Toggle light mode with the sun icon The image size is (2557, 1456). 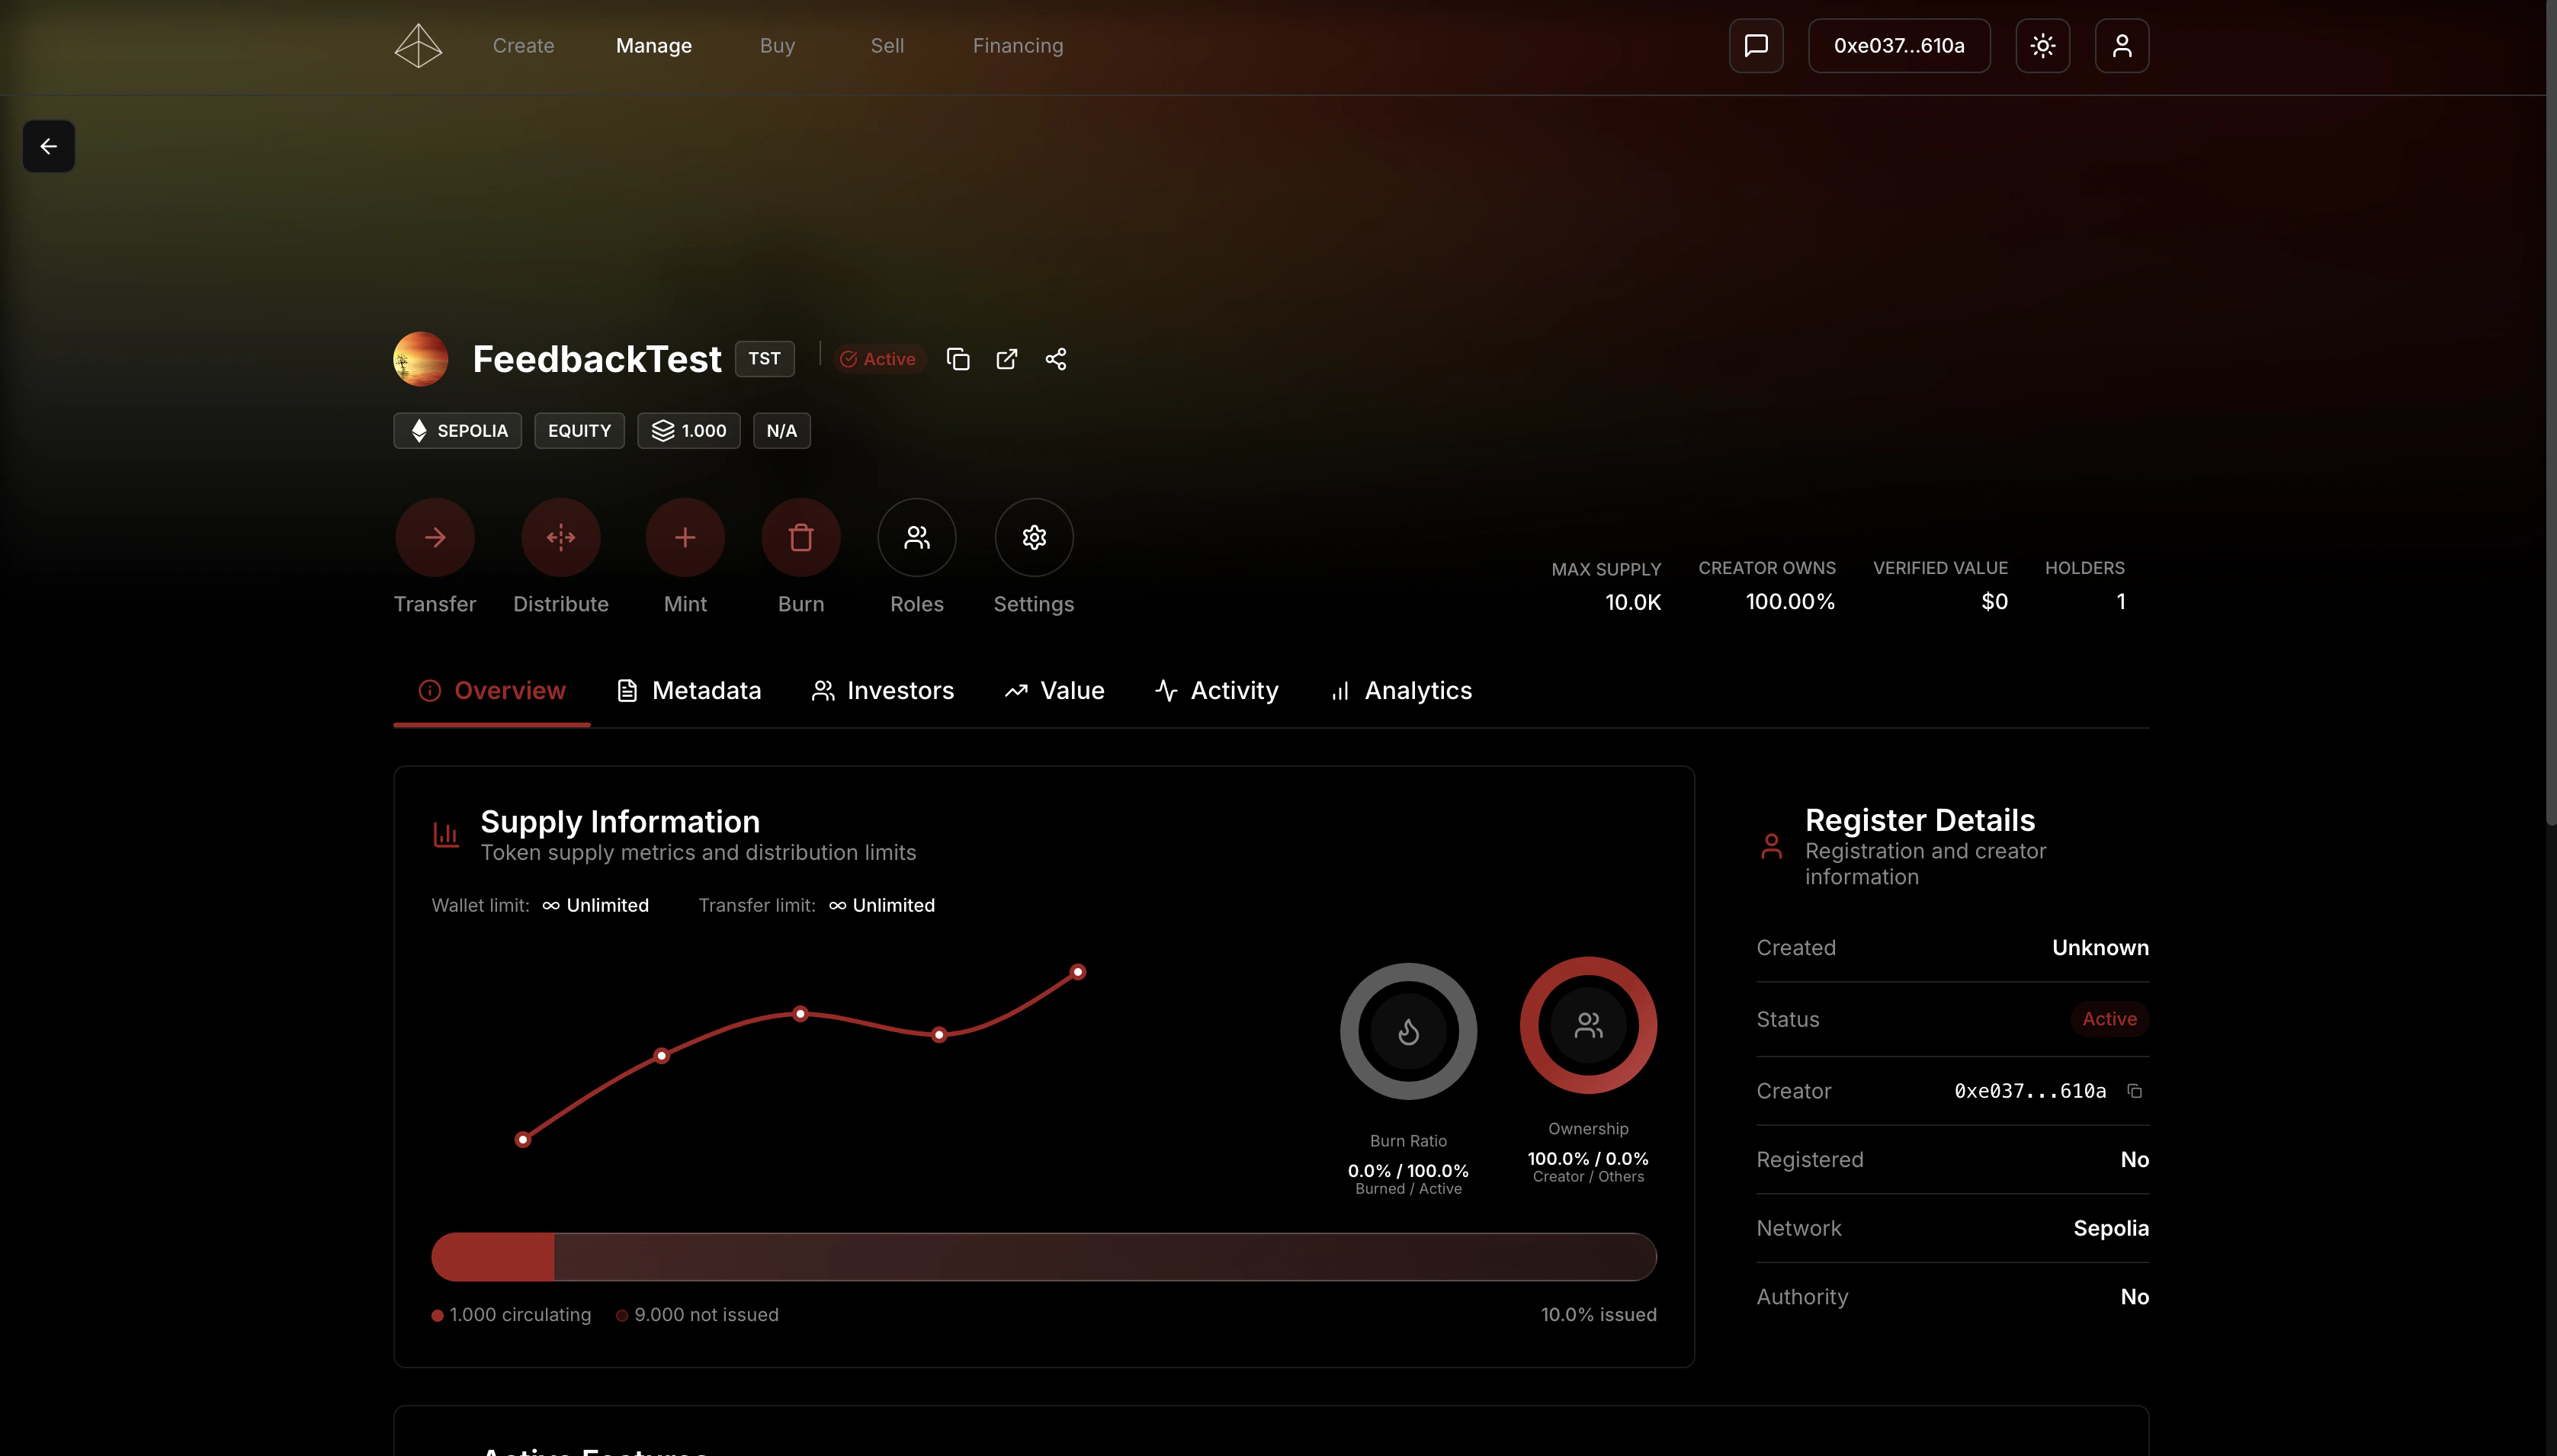[x=2042, y=45]
